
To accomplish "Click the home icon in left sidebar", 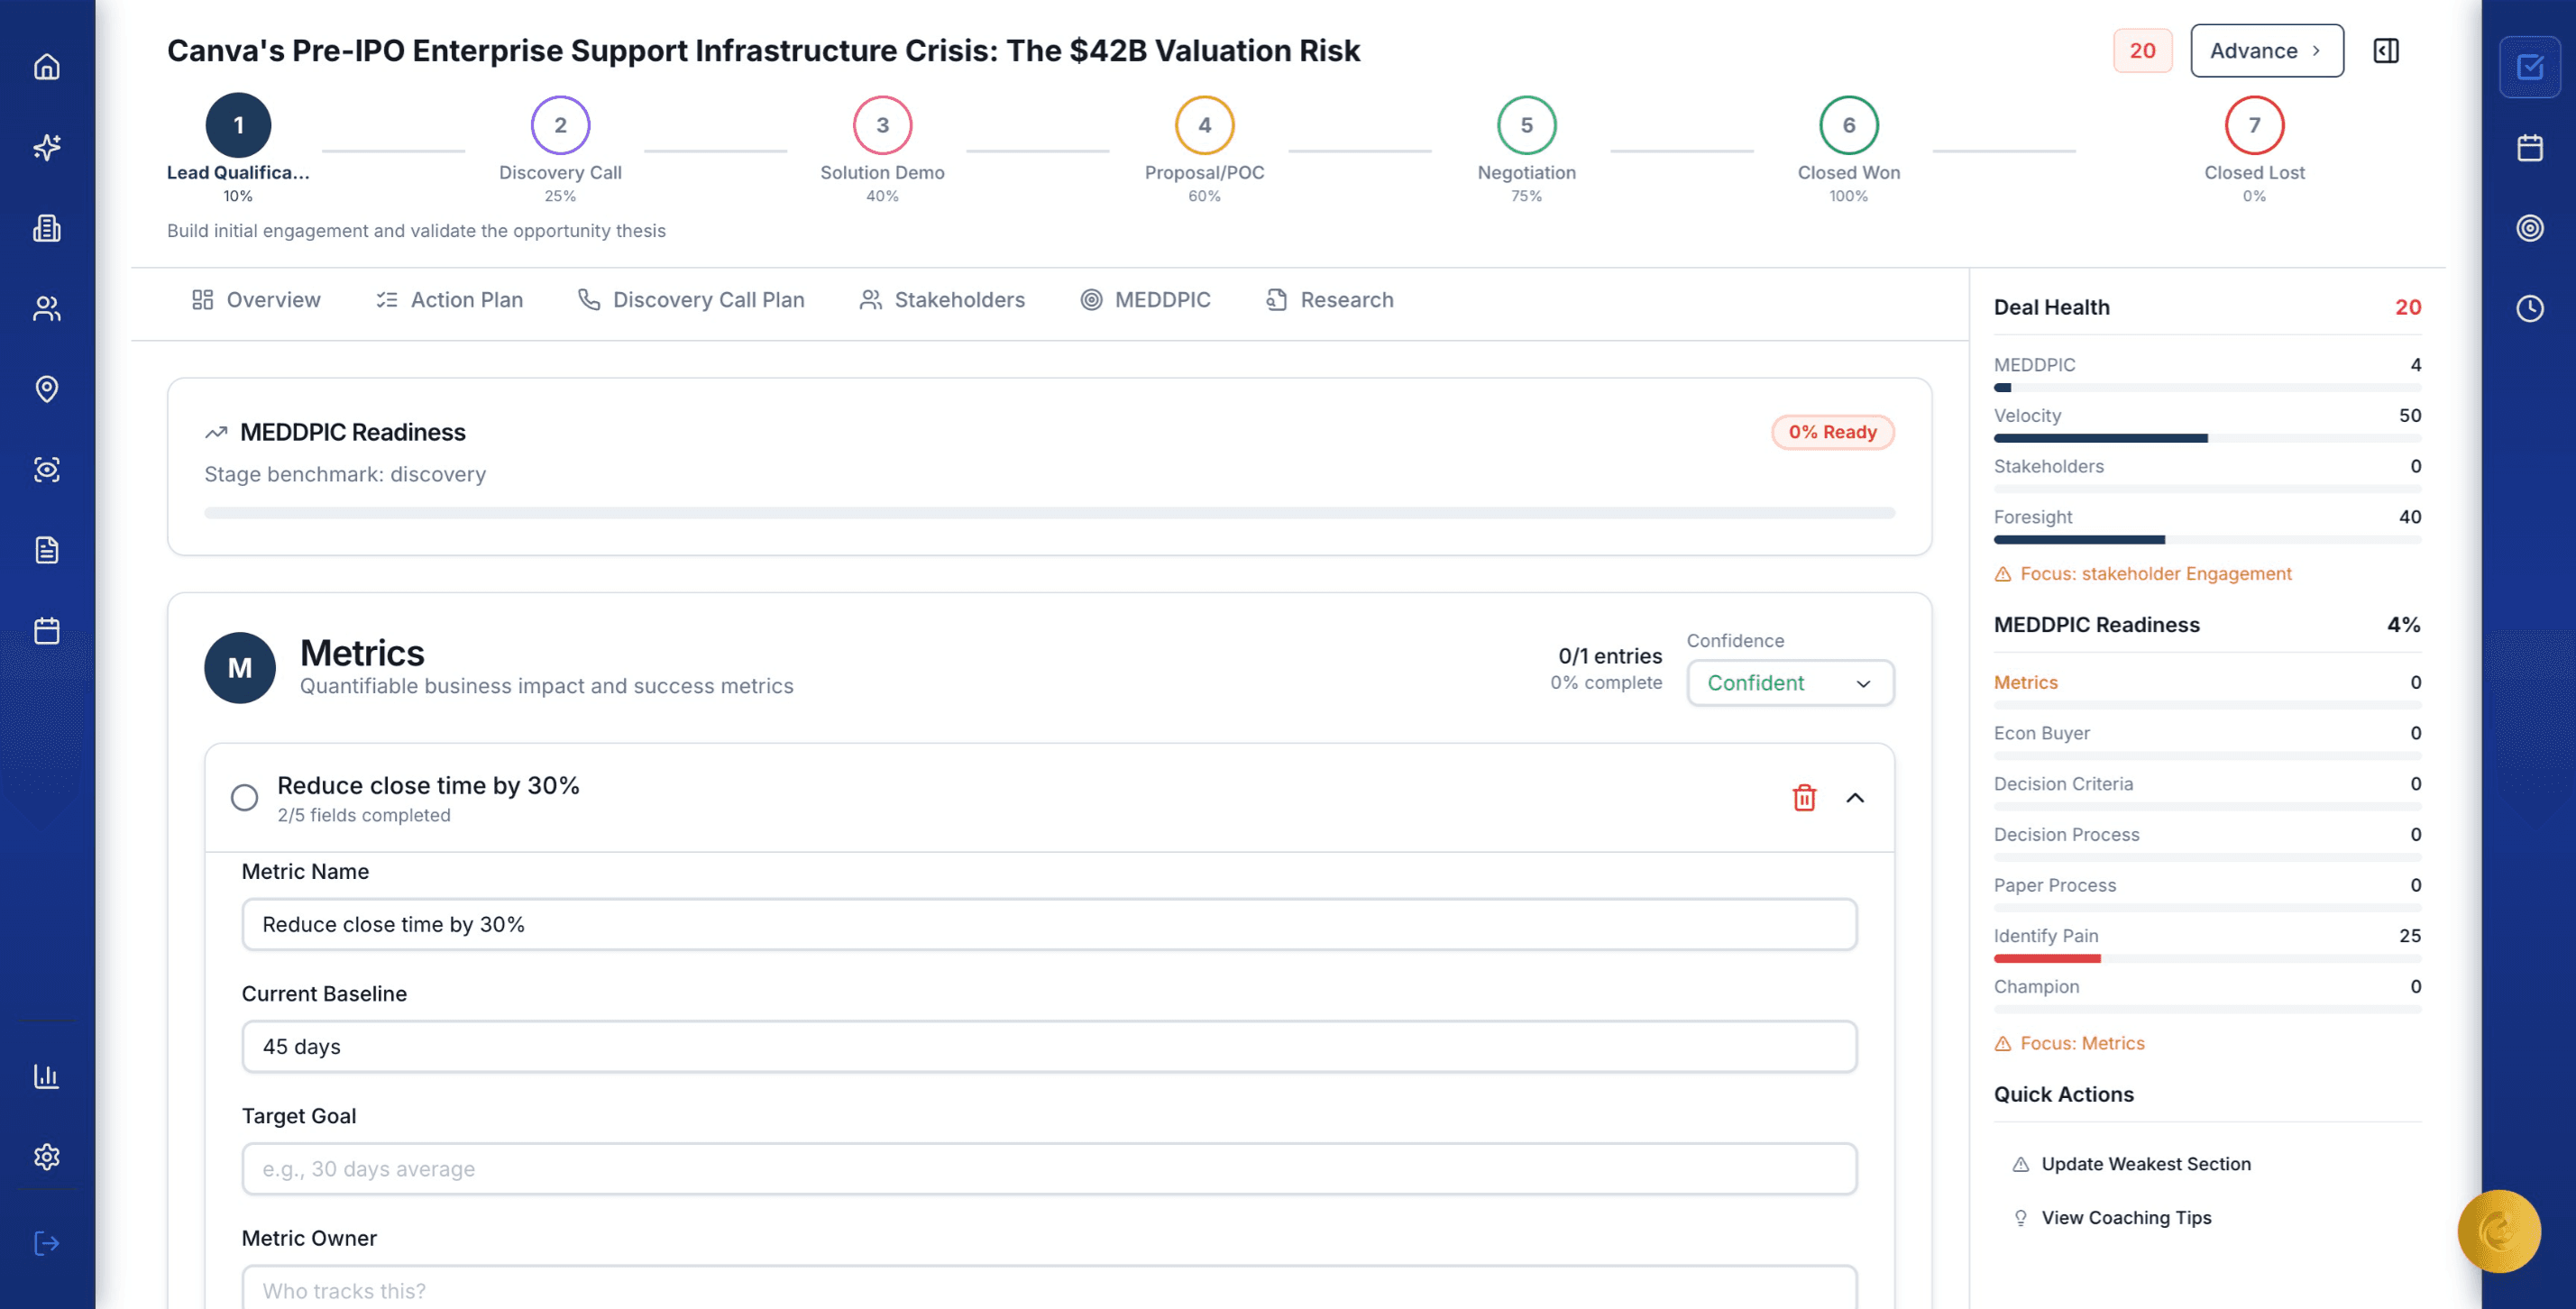I will (47, 67).
